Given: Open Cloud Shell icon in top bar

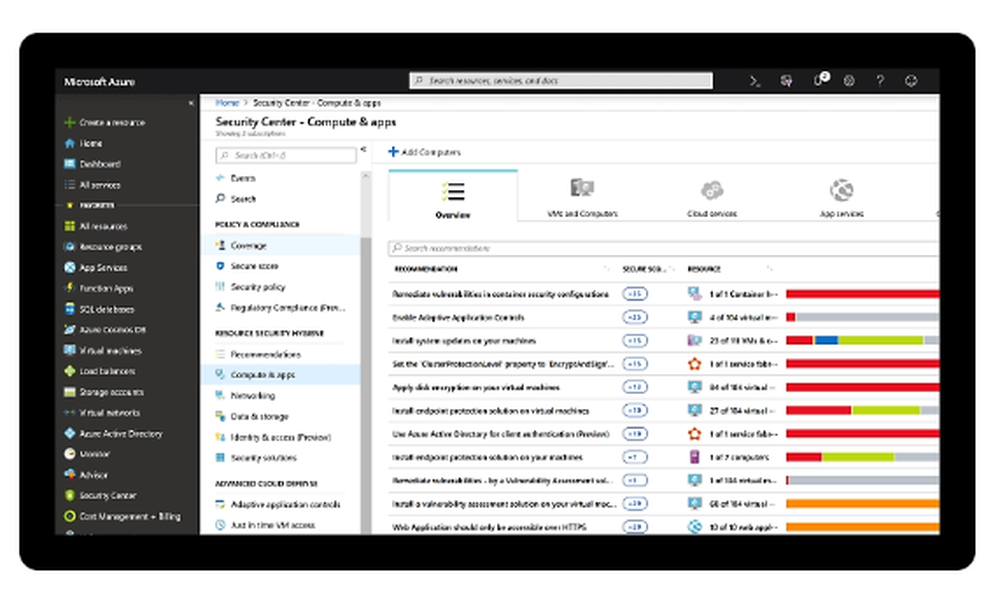Looking at the screenshot, I should pyautogui.click(x=754, y=81).
